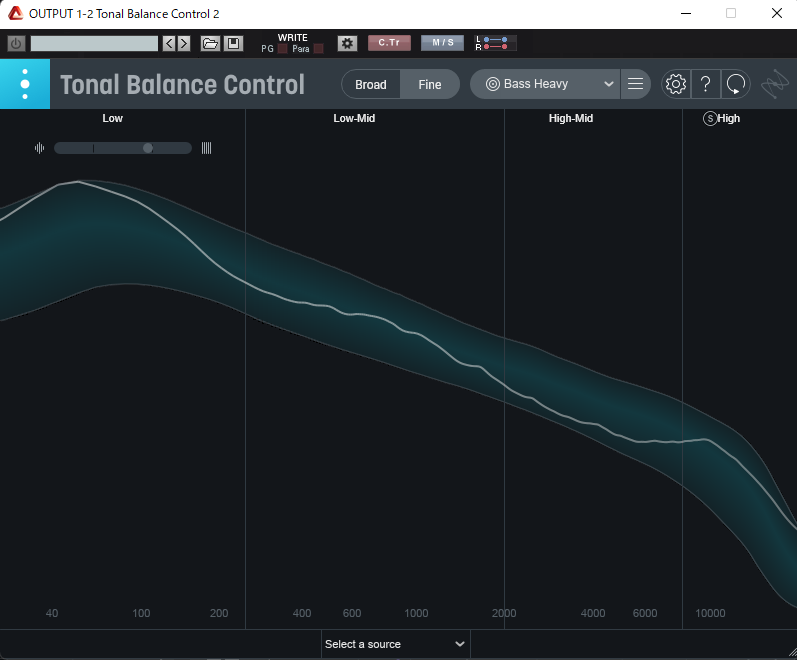This screenshot has height=660, width=797.
Task: Go to previous preset arrow
Action: coord(169,44)
